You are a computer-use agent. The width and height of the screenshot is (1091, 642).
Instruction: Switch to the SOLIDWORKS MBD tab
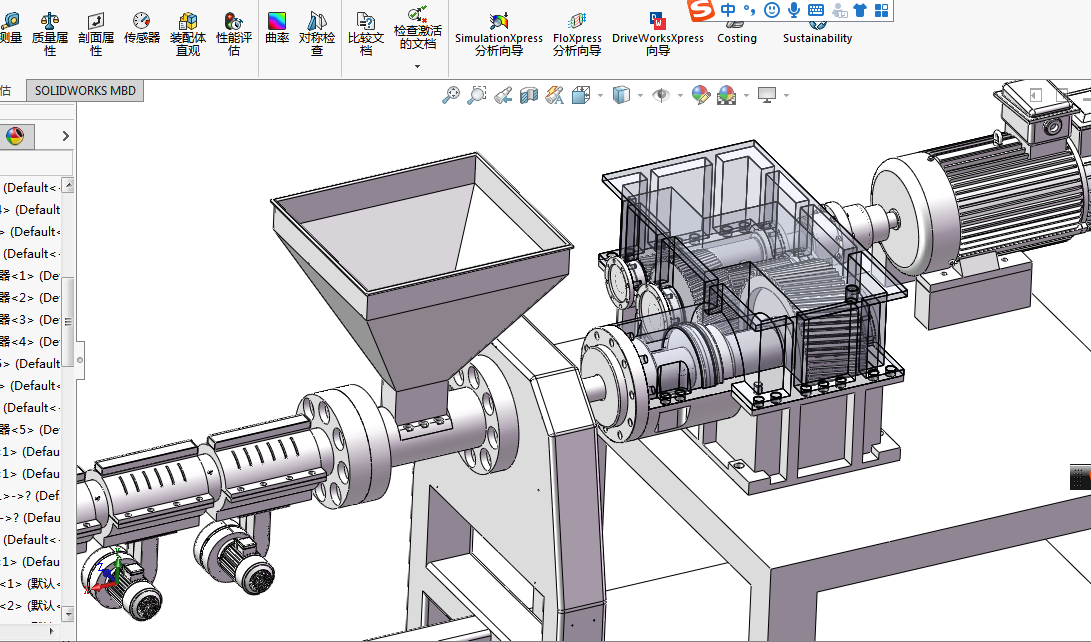click(85, 90)
